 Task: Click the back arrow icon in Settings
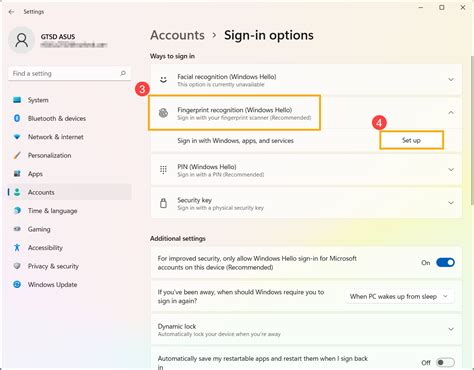pos(11,12)
